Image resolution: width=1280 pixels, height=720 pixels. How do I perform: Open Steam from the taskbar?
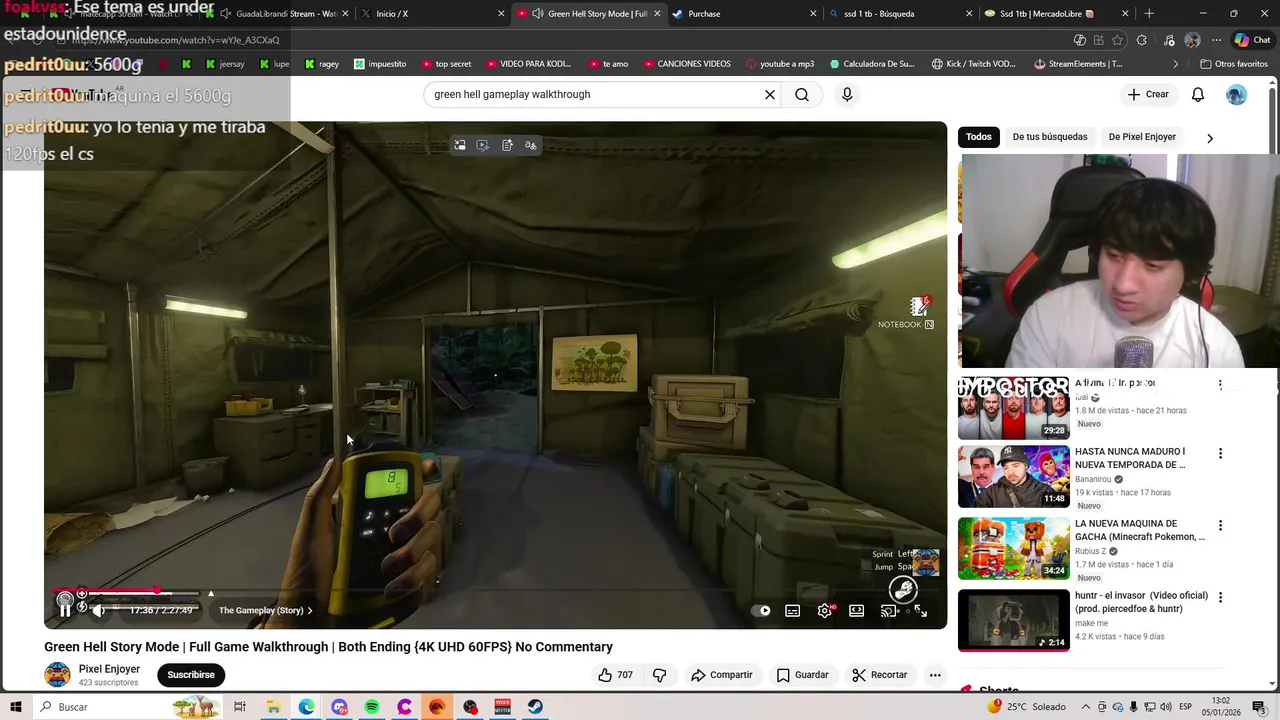[536, 707]
